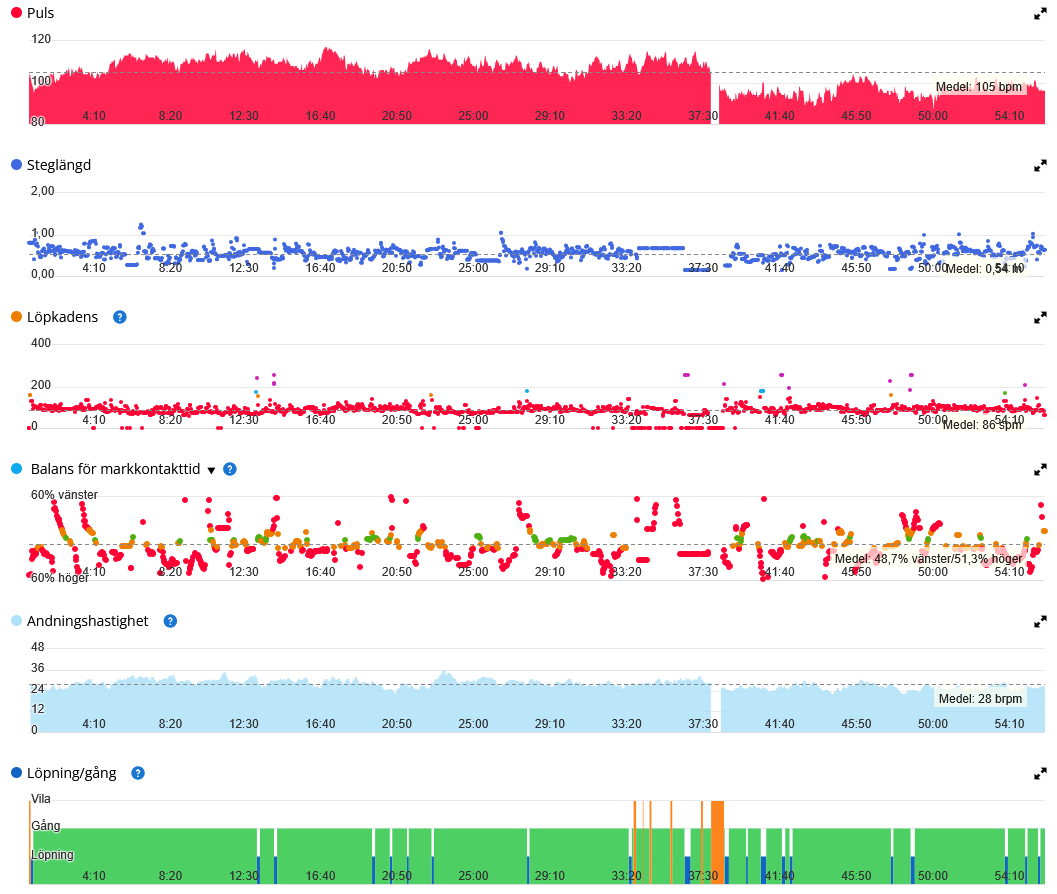Expand the Puls chart to full screen

[x=1040, y=13]
